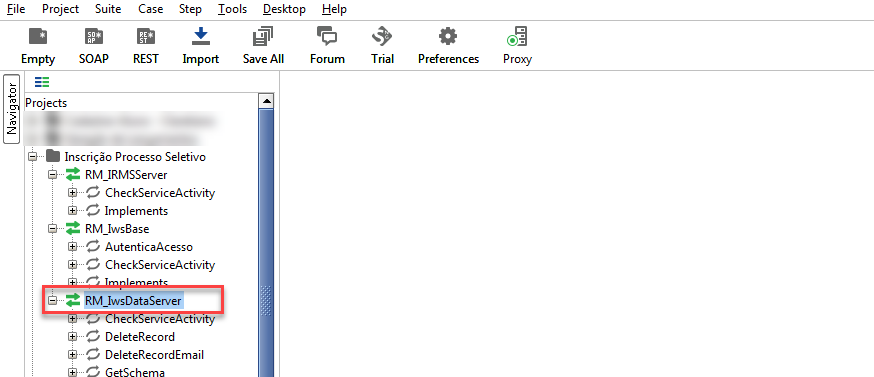
Task: Click the Projects root label
Action: [46, 103]
